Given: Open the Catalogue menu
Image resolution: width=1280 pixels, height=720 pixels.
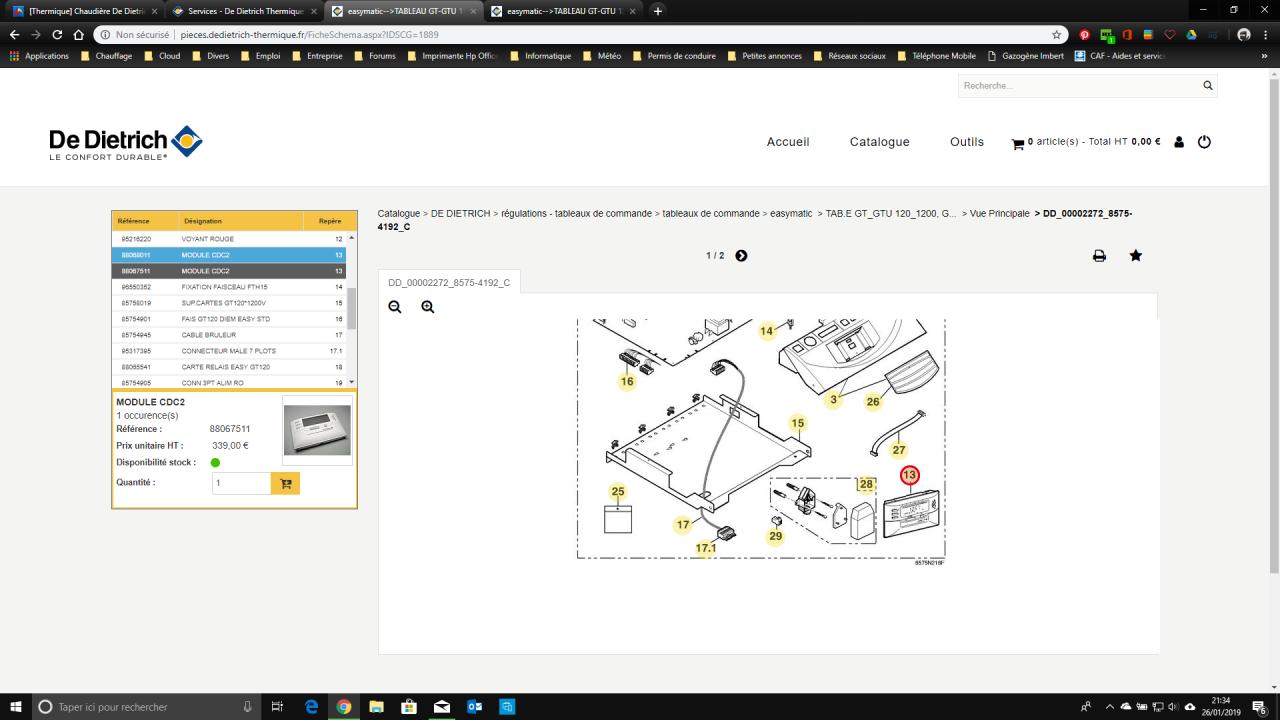Looking at the screenshot, I should pyautogui.click(x=880, y=142).
